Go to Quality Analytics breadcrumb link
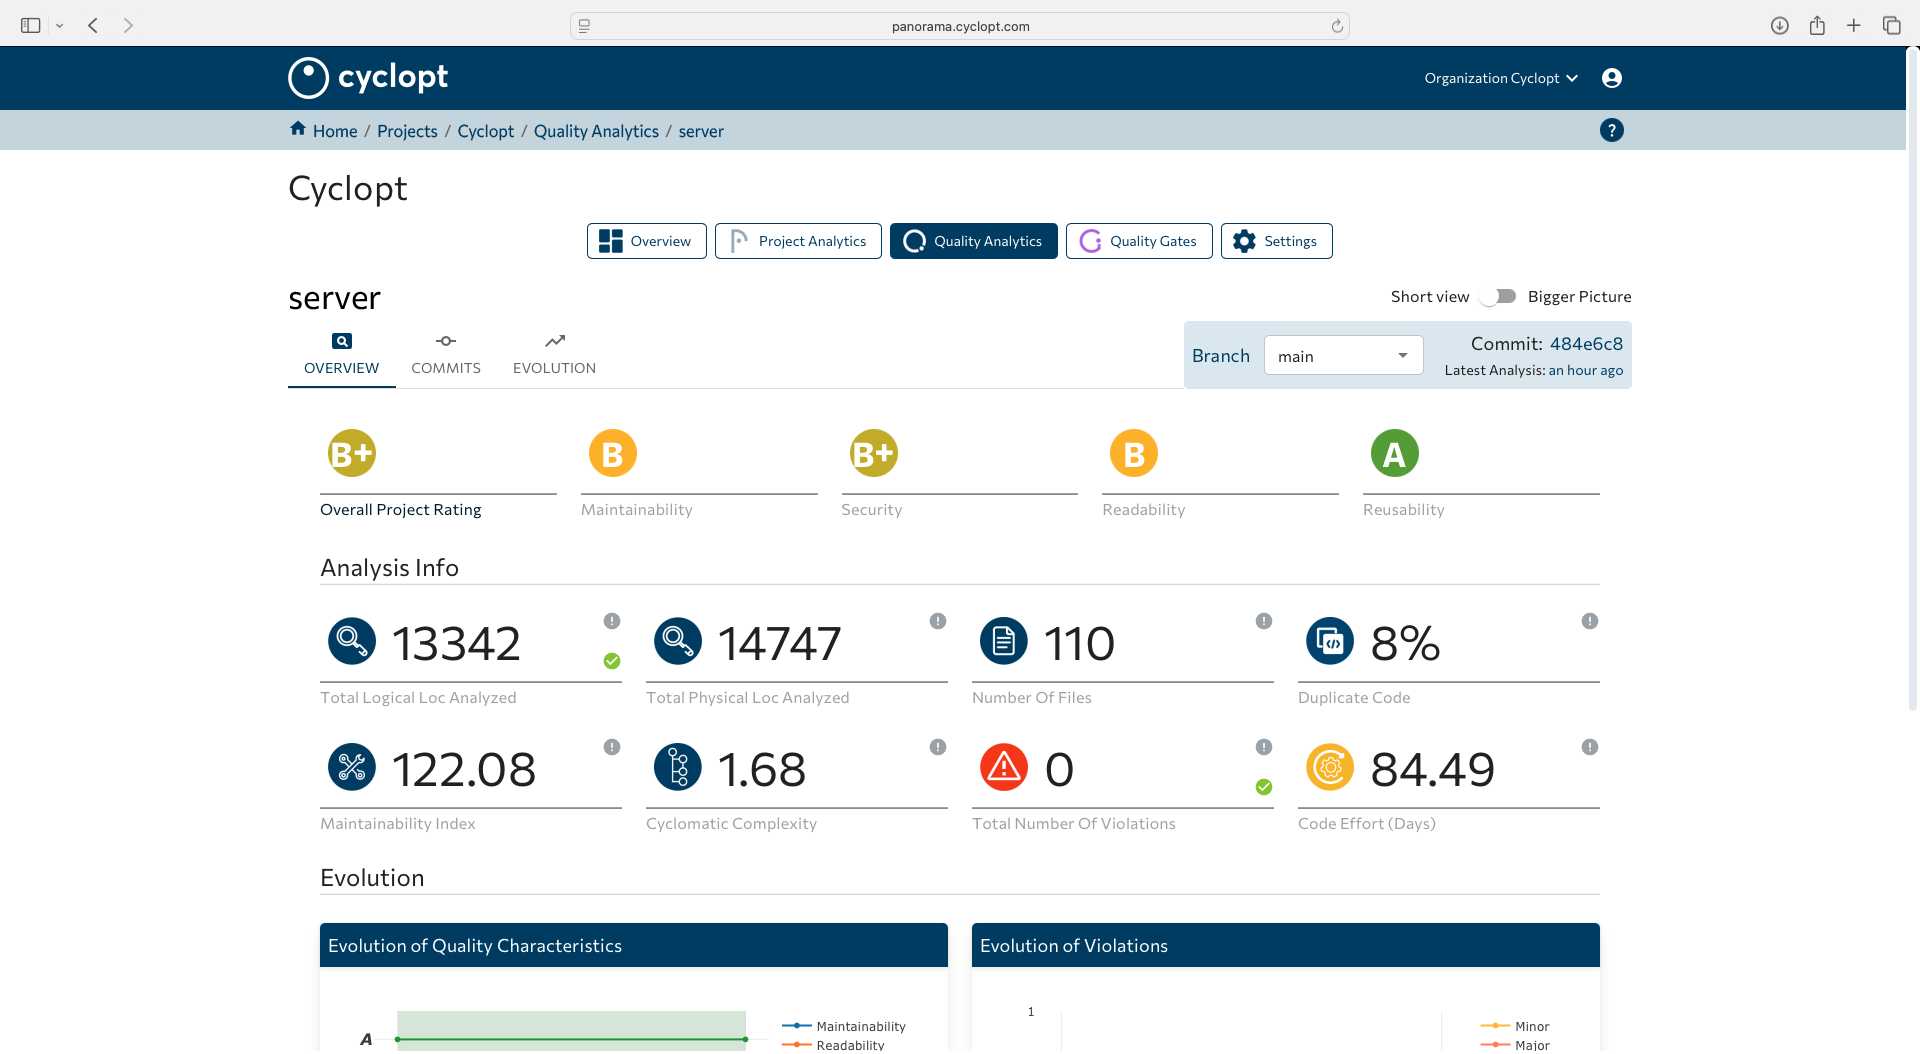This screenshot has width=1920, height=1054. tap(596, 131)
